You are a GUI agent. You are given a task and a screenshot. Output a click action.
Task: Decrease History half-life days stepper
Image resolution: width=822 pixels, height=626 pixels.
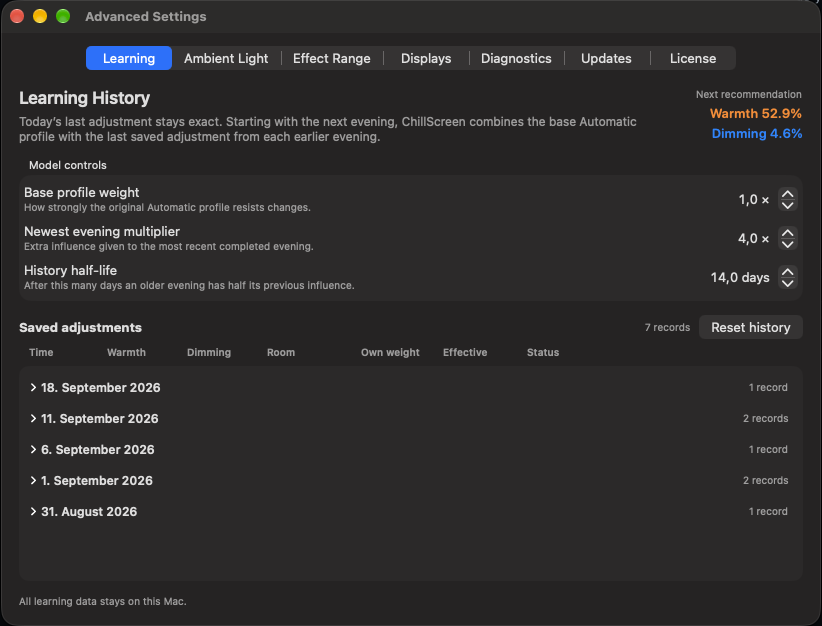(x=787, y=283)
